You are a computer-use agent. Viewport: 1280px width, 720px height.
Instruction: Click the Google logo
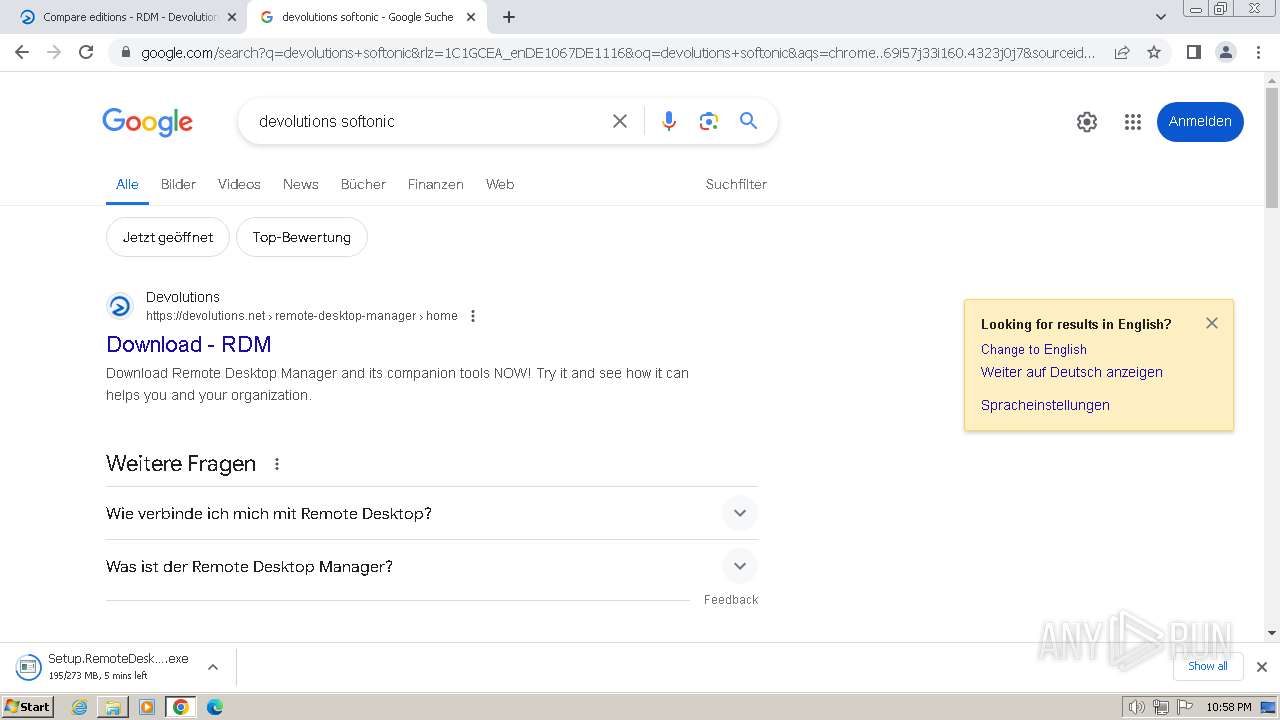147,122
